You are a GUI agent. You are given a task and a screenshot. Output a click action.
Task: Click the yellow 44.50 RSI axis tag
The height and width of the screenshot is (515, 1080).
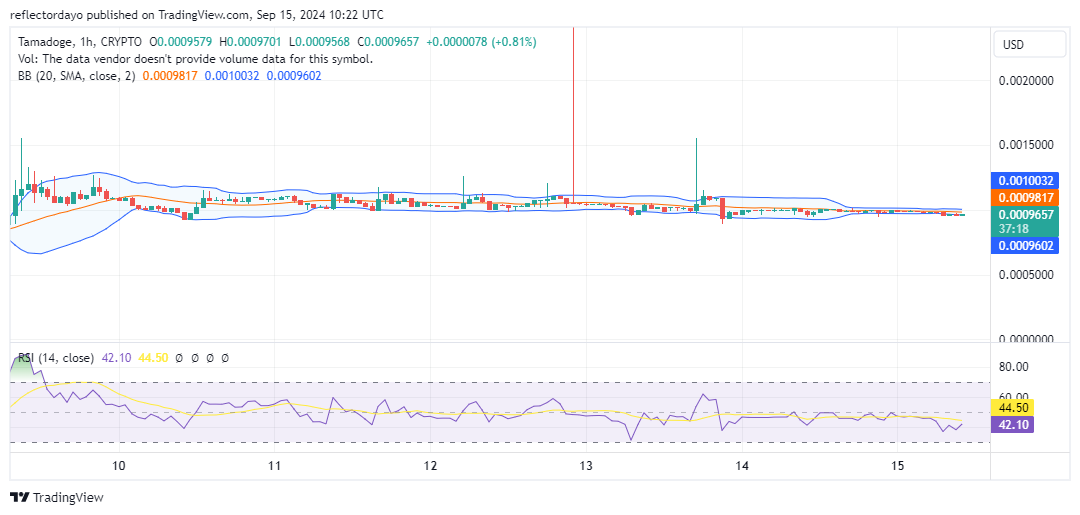[x=1010, y=410]
